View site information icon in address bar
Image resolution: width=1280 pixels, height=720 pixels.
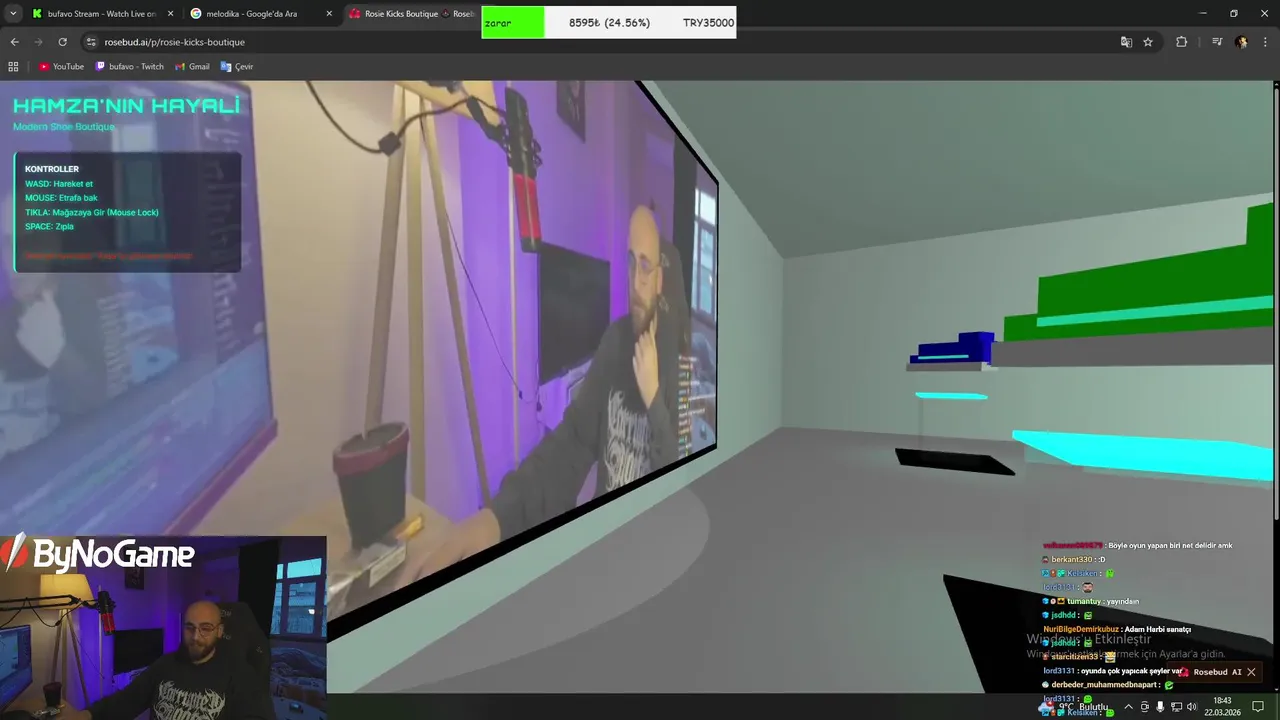click(91, 42)
